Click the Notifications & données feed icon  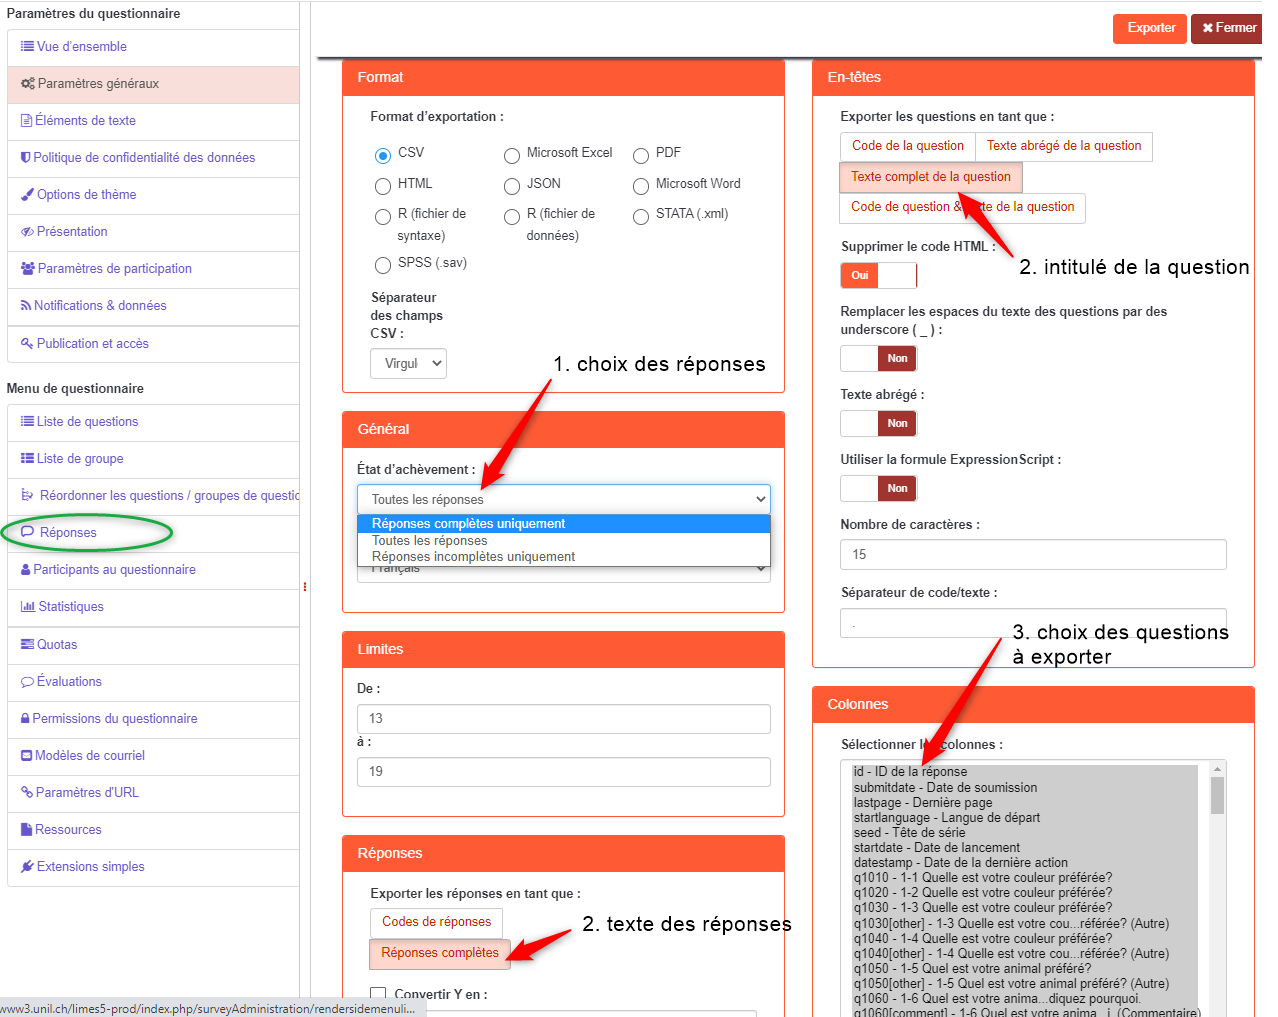click(x=26, y=306)
